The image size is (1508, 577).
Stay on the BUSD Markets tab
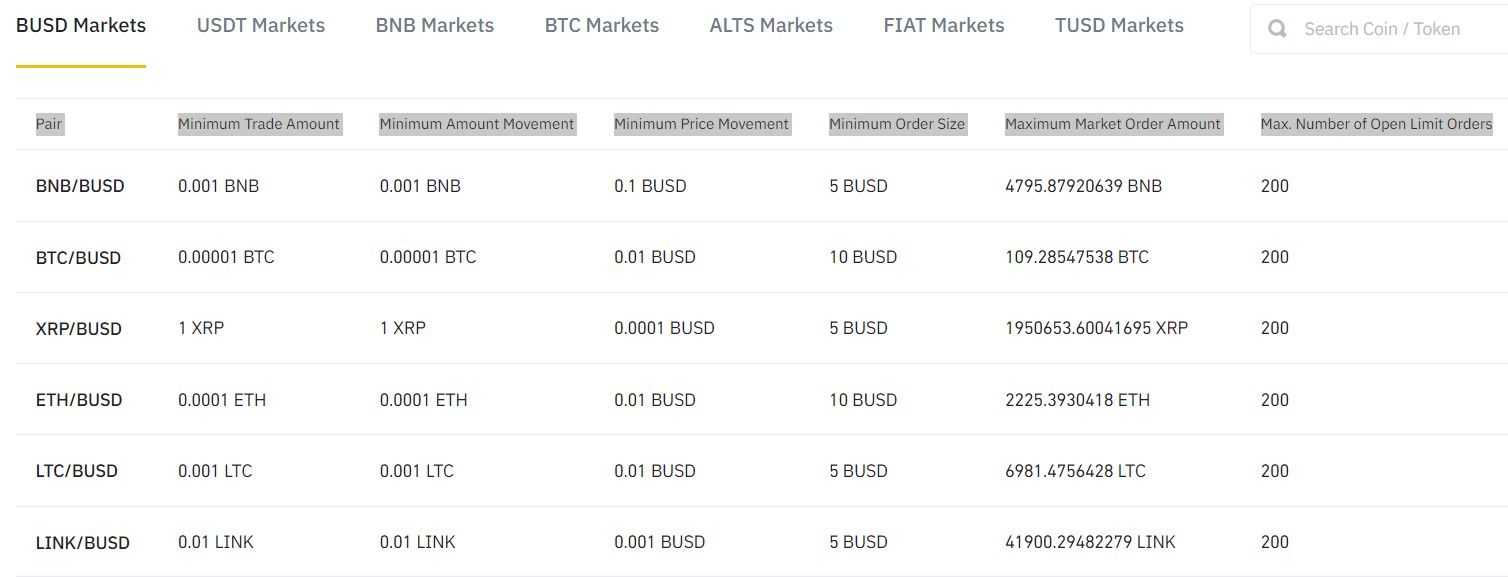point(80,25)
